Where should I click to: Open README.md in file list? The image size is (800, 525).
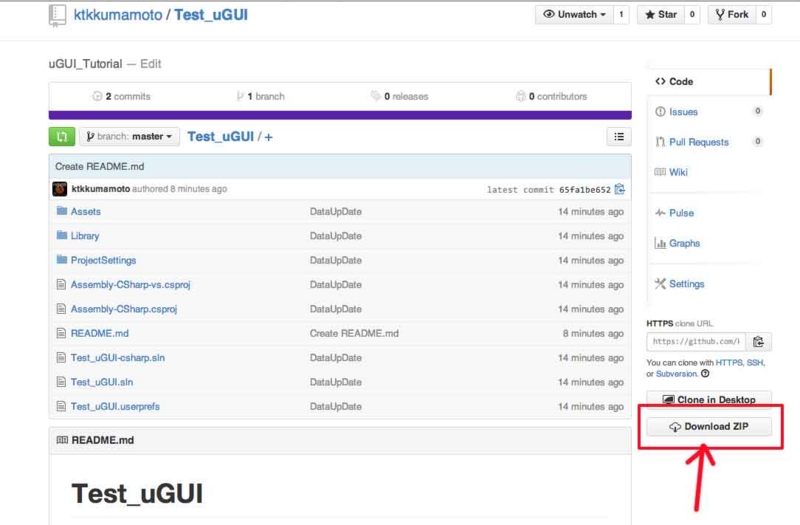[x=99, y=333]
